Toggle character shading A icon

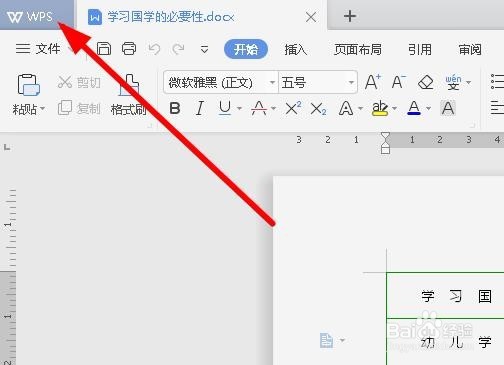click(x=448, y=108)
